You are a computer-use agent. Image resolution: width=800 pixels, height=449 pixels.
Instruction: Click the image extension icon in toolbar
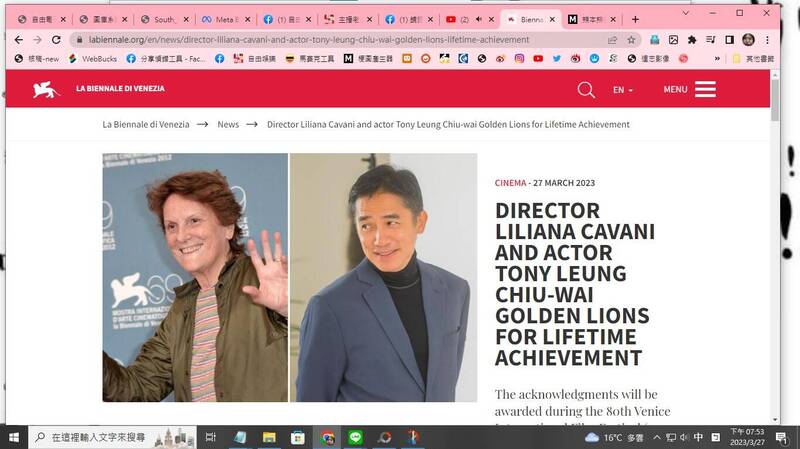(673, 40)
